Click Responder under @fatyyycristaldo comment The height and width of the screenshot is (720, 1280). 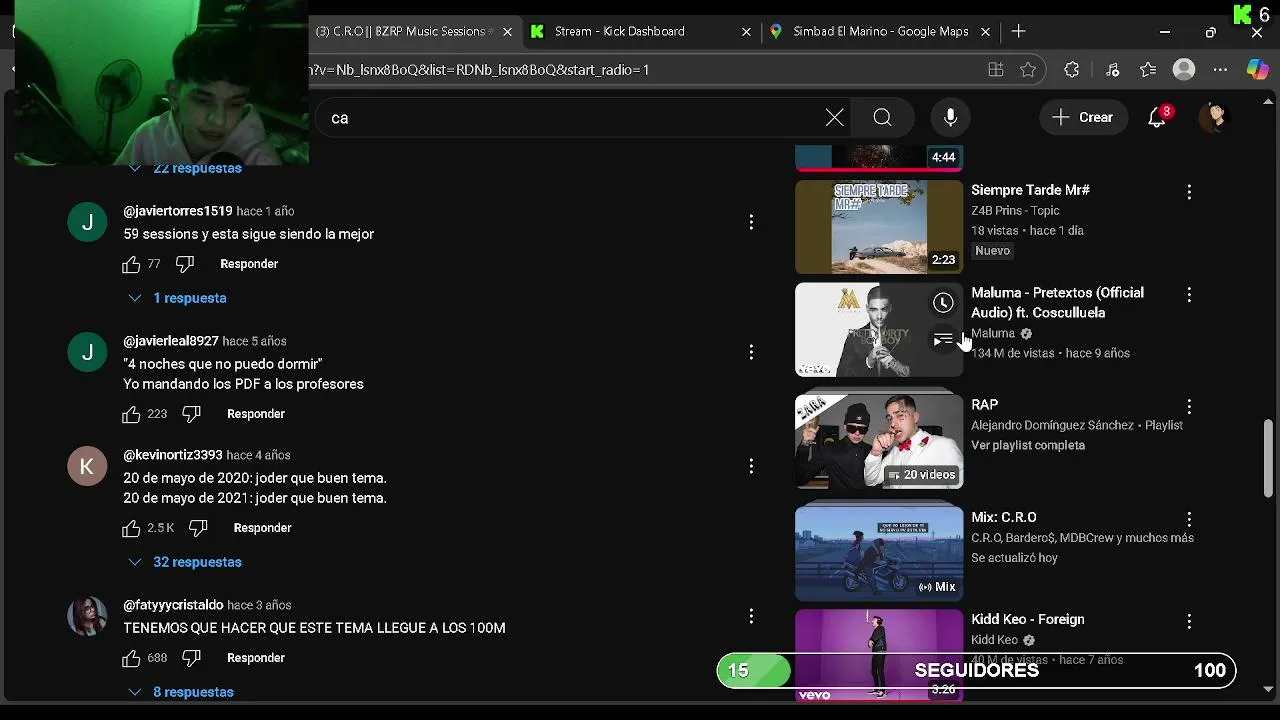256,658
